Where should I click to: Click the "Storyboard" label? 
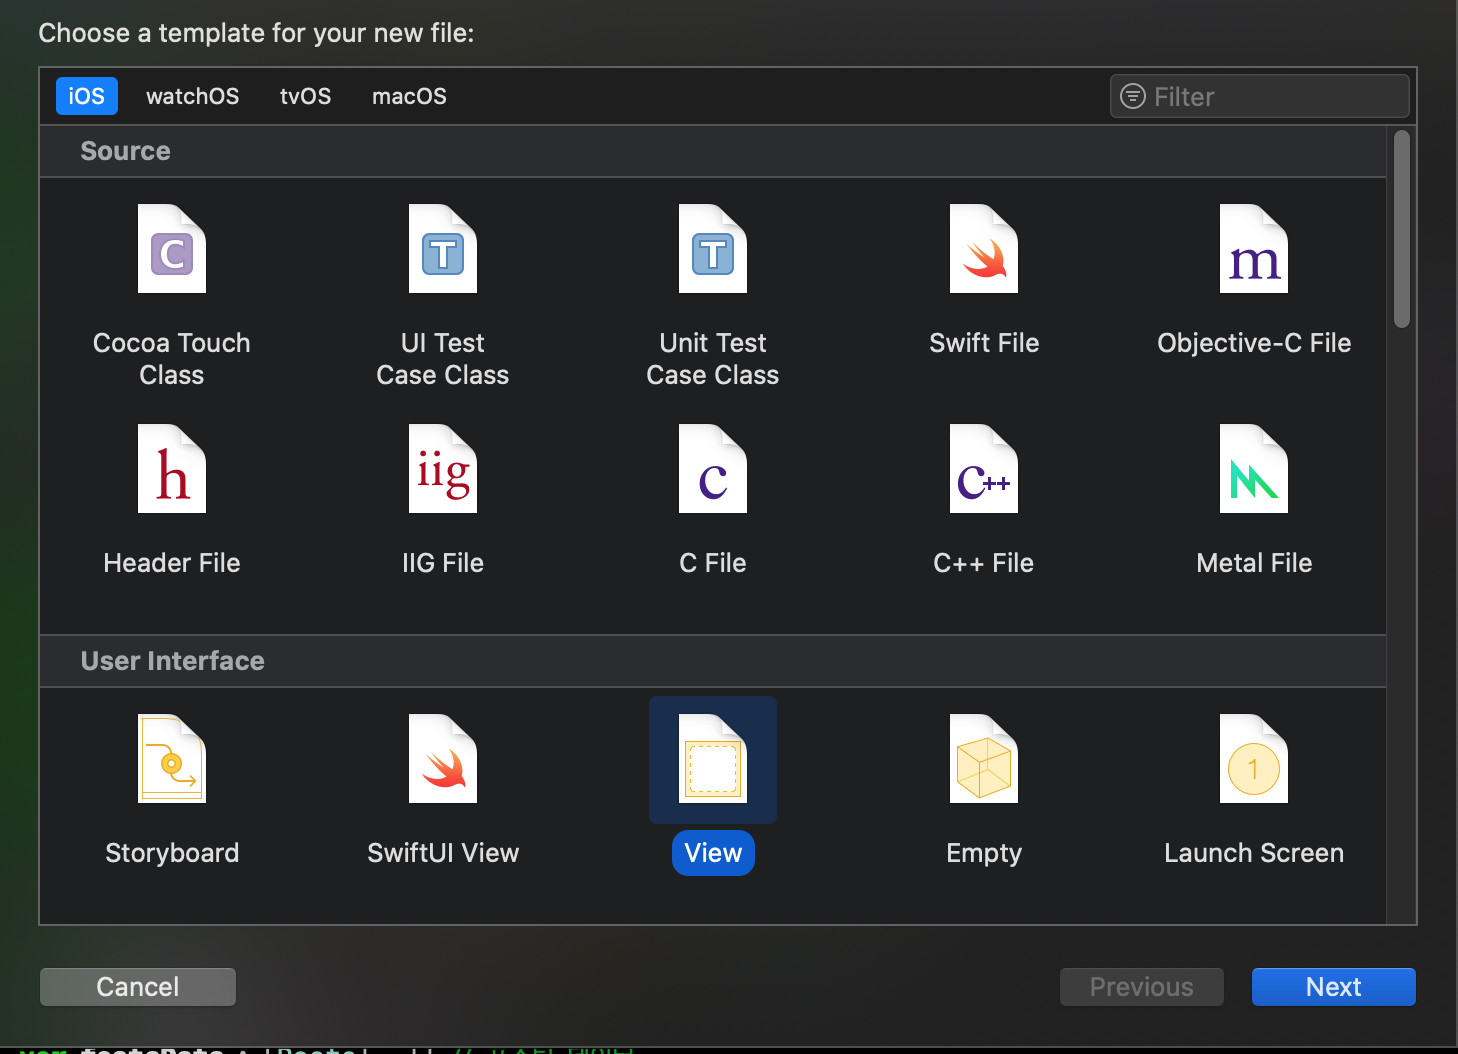pyautogui.click(x=172, y=853)
